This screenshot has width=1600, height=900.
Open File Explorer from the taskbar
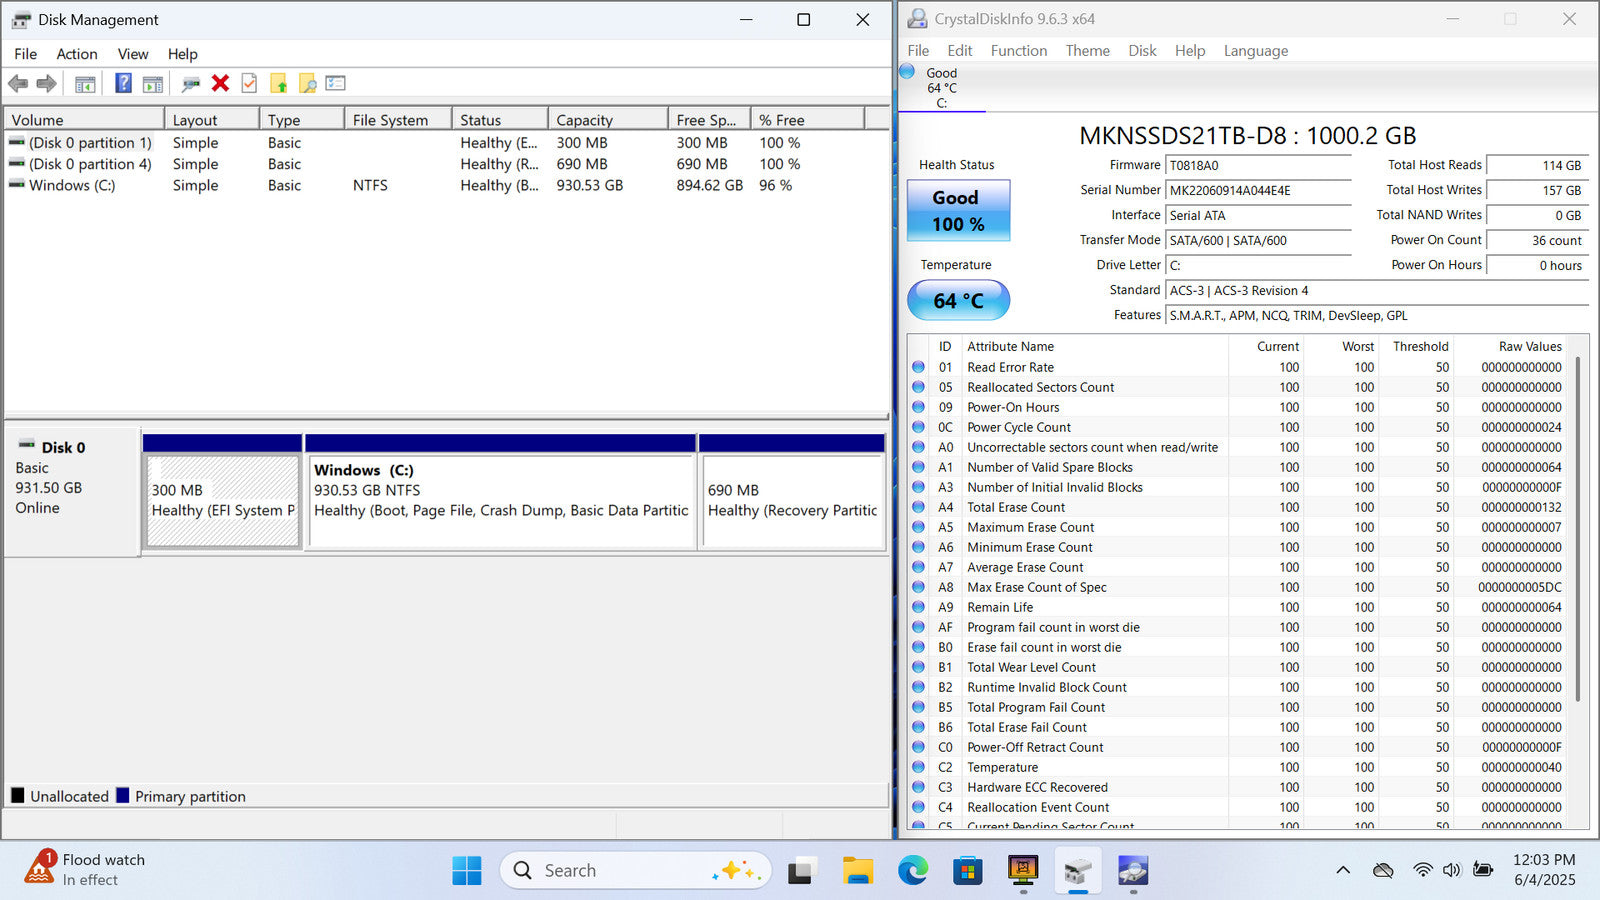click(x=857, y=871)
